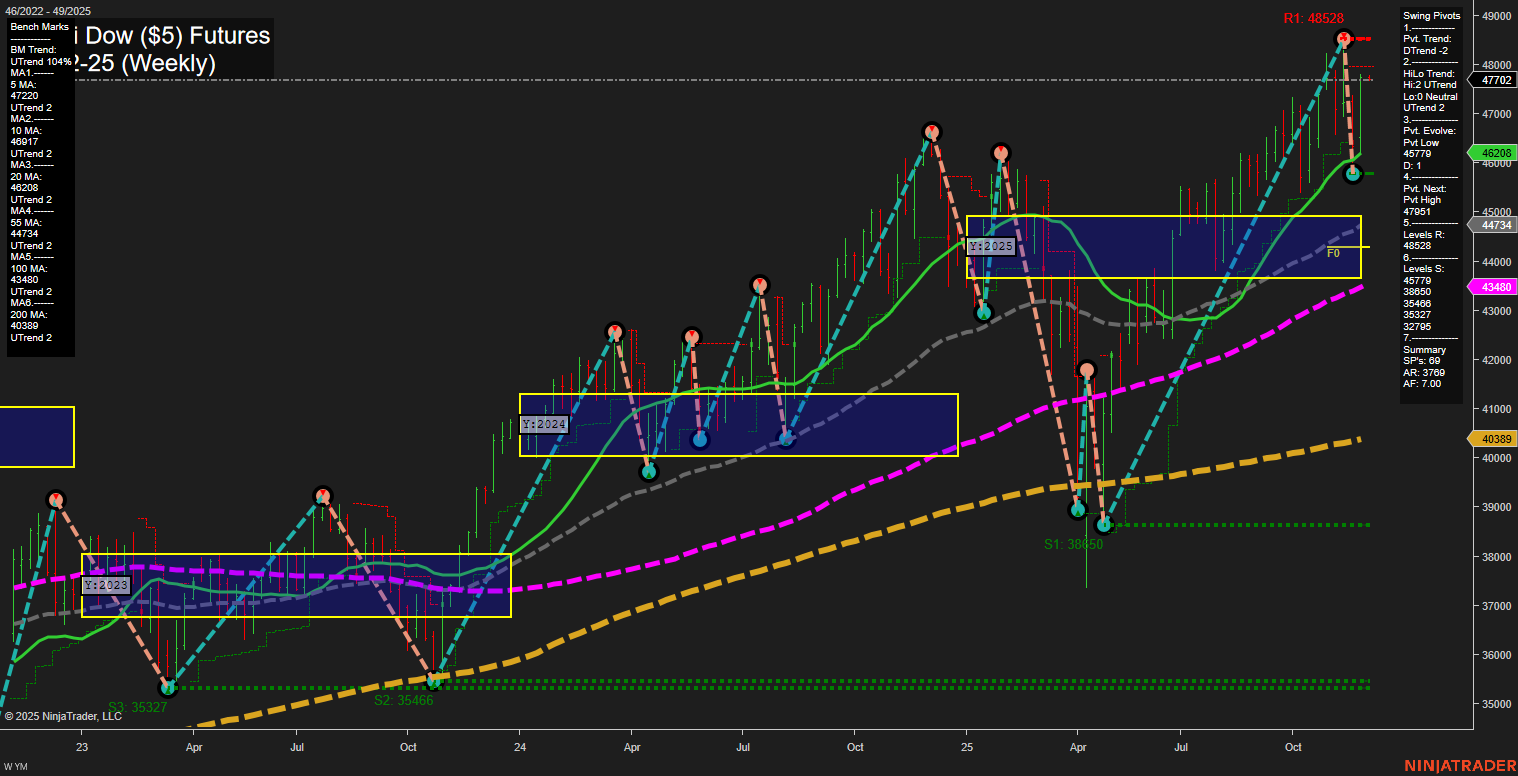The height and width of the screenshot is (776, 1518).
Task: Click the 47702 current price marker
Action: 1493,79
